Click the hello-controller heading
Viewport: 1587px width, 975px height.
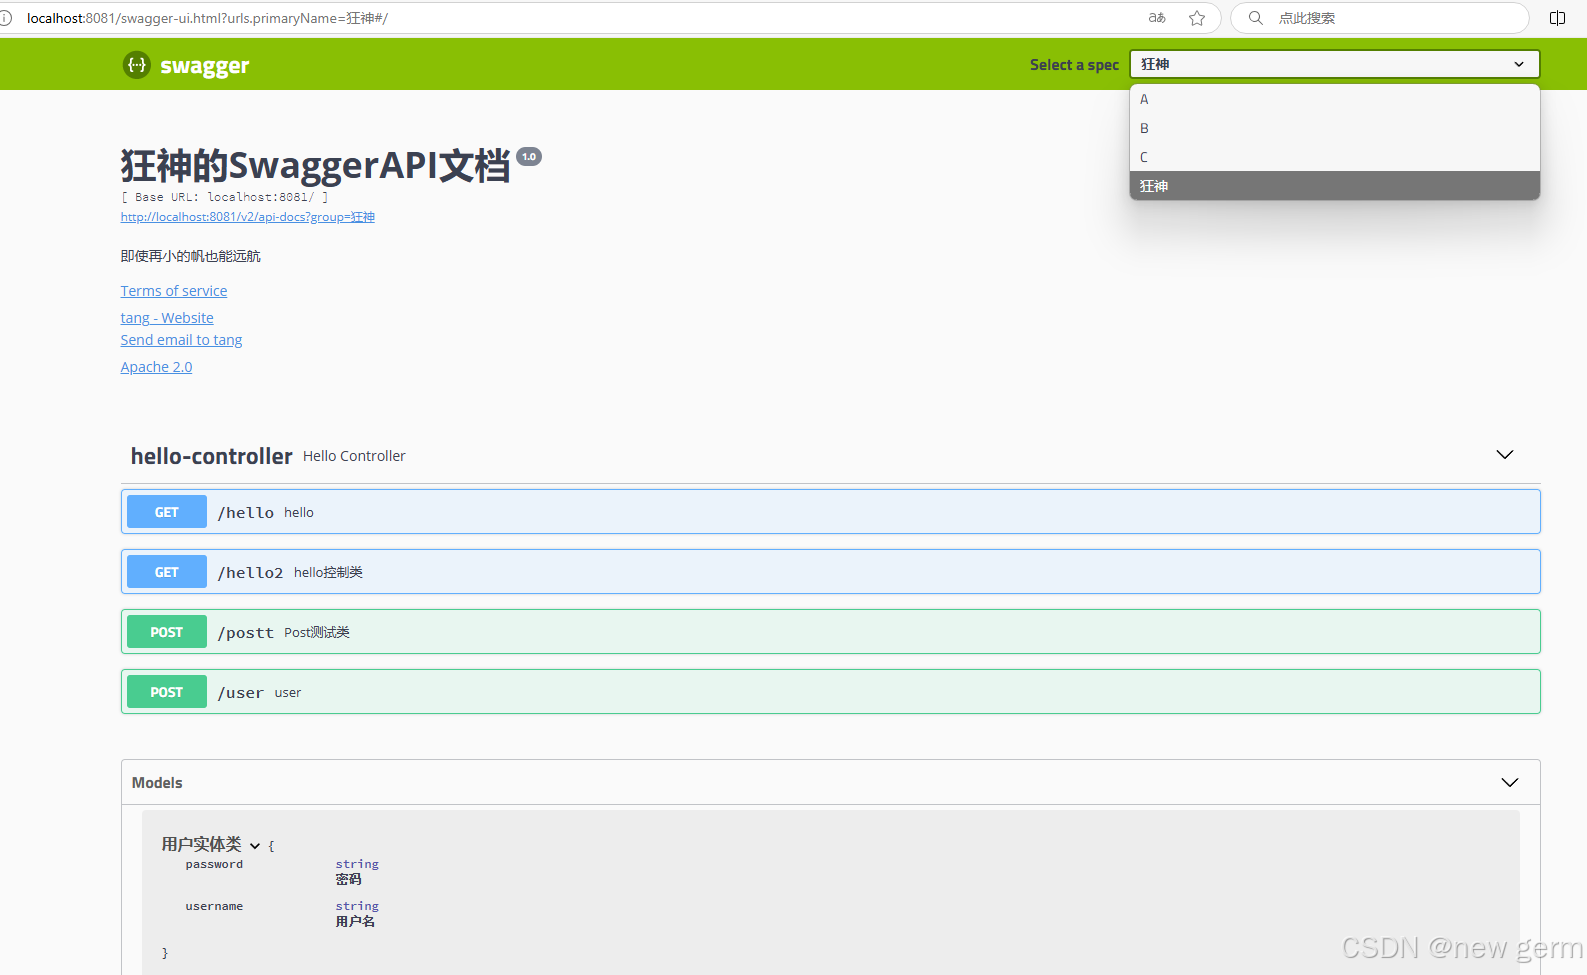[x=212, y=456]
